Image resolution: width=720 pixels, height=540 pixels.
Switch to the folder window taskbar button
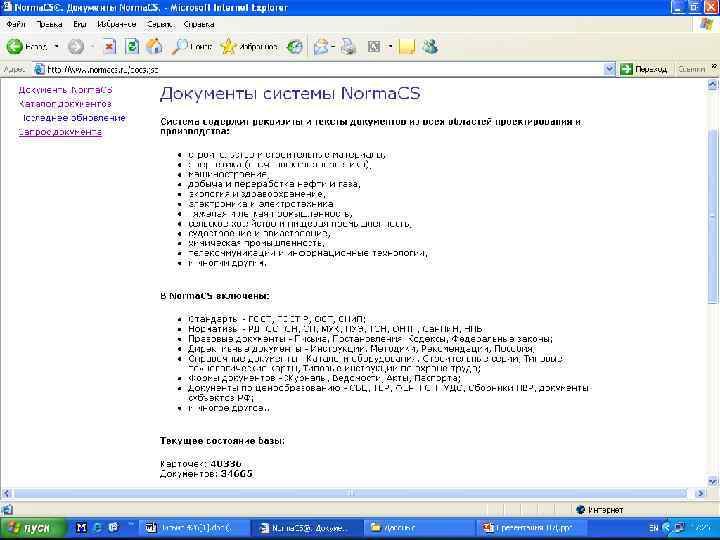point(420,529)
